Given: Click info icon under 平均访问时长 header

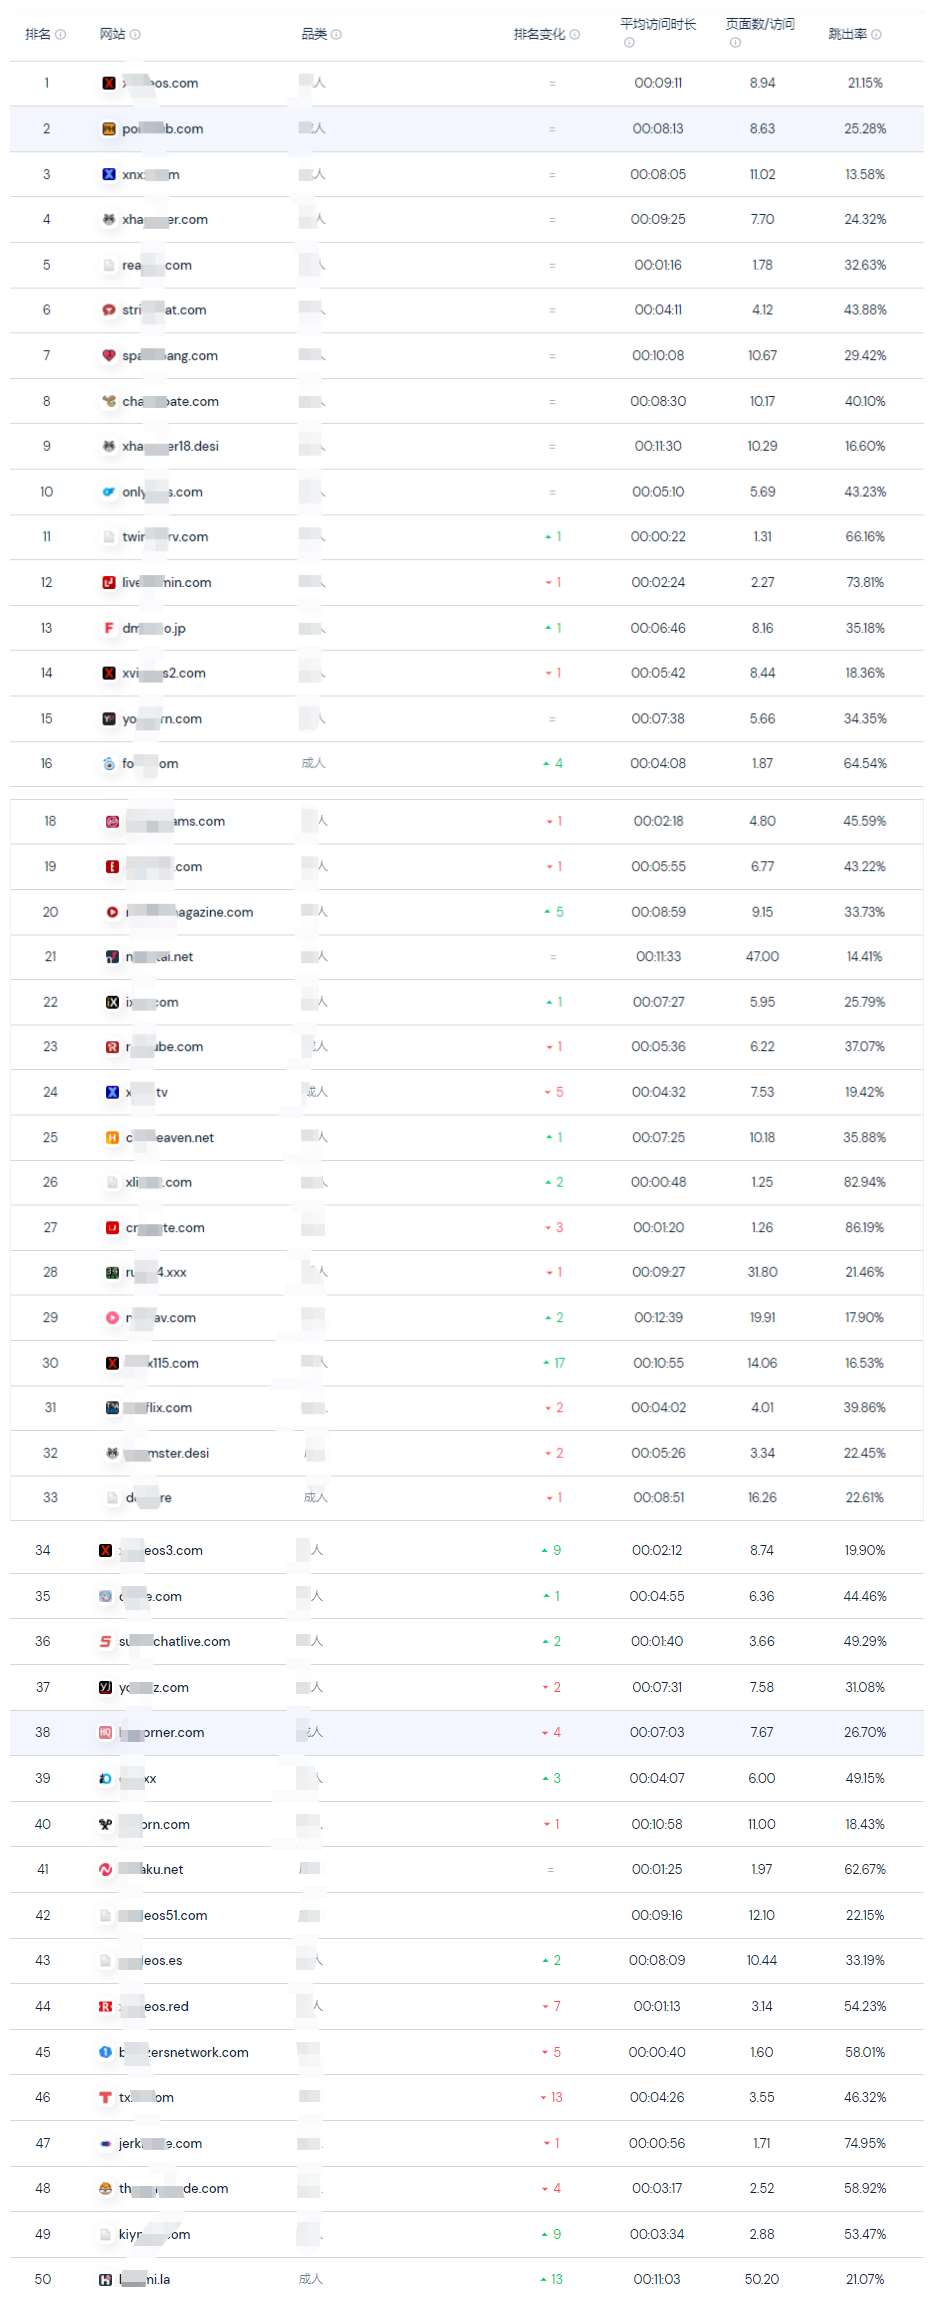Looking at the screenshot, I should tap(629, 43).
